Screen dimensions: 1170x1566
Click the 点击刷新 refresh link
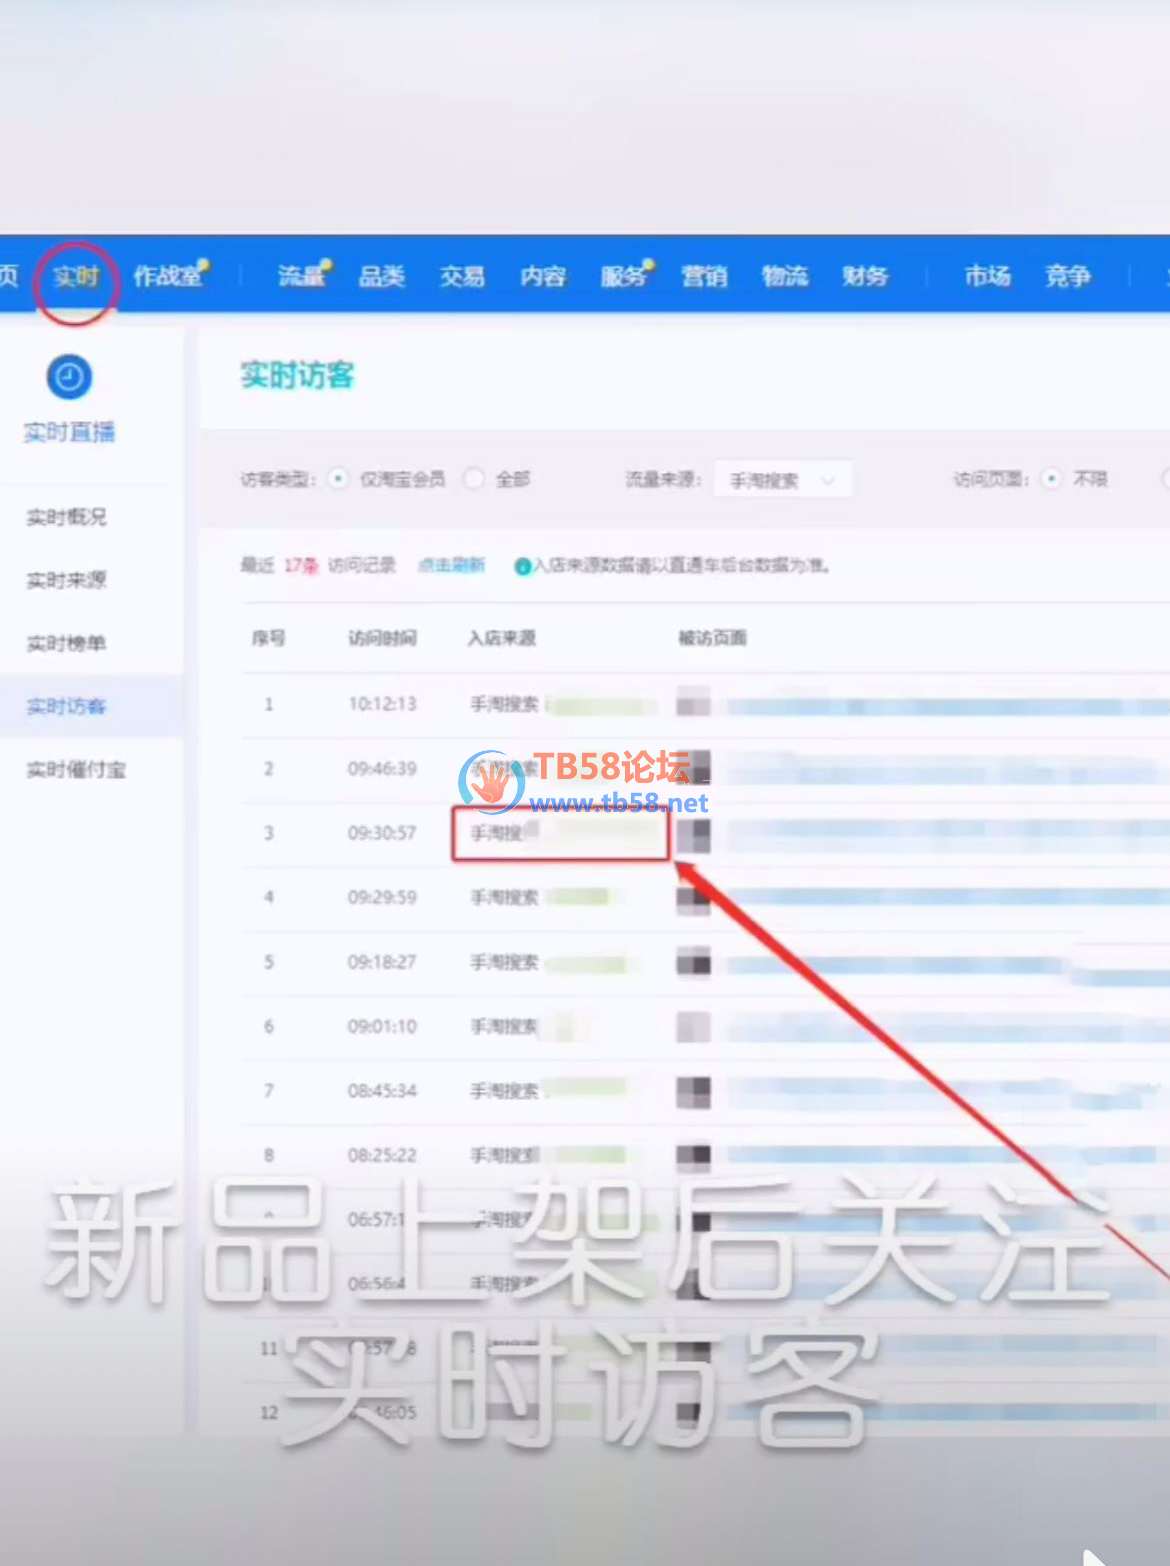[451, 565]
